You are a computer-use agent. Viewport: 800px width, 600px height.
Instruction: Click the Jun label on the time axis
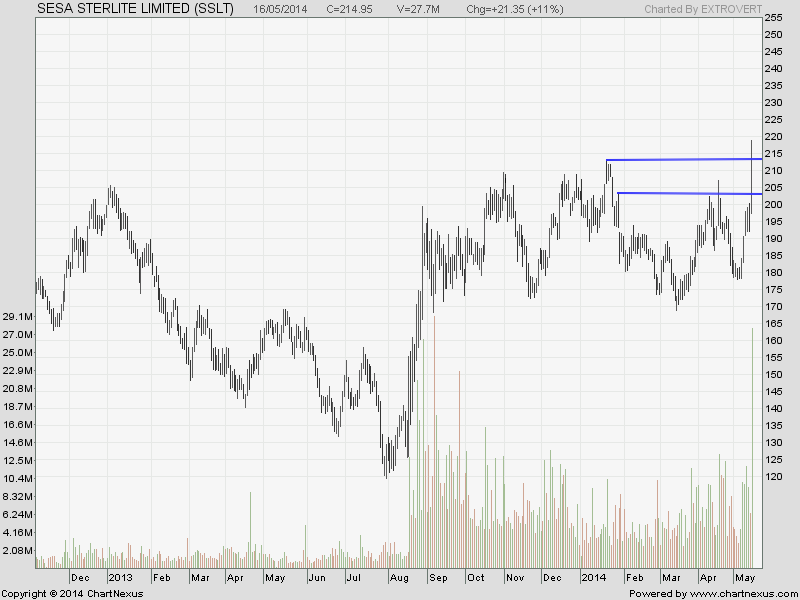(x=317, y=578)
